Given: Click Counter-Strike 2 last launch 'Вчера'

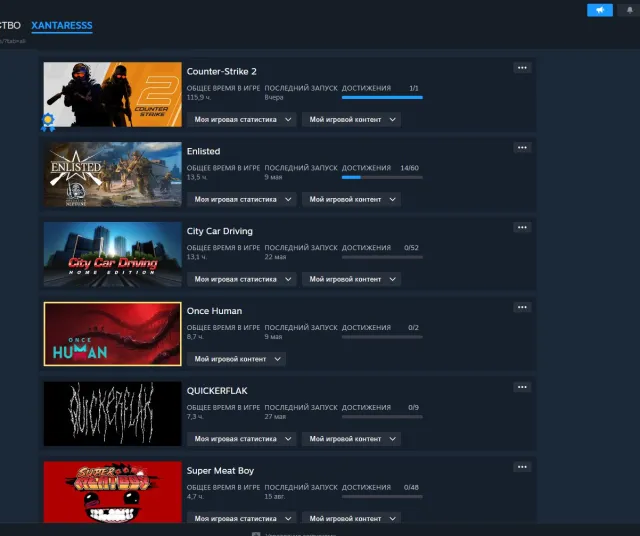Looking at the screenshot, I should pyautogui.click(x=273, y=98).
